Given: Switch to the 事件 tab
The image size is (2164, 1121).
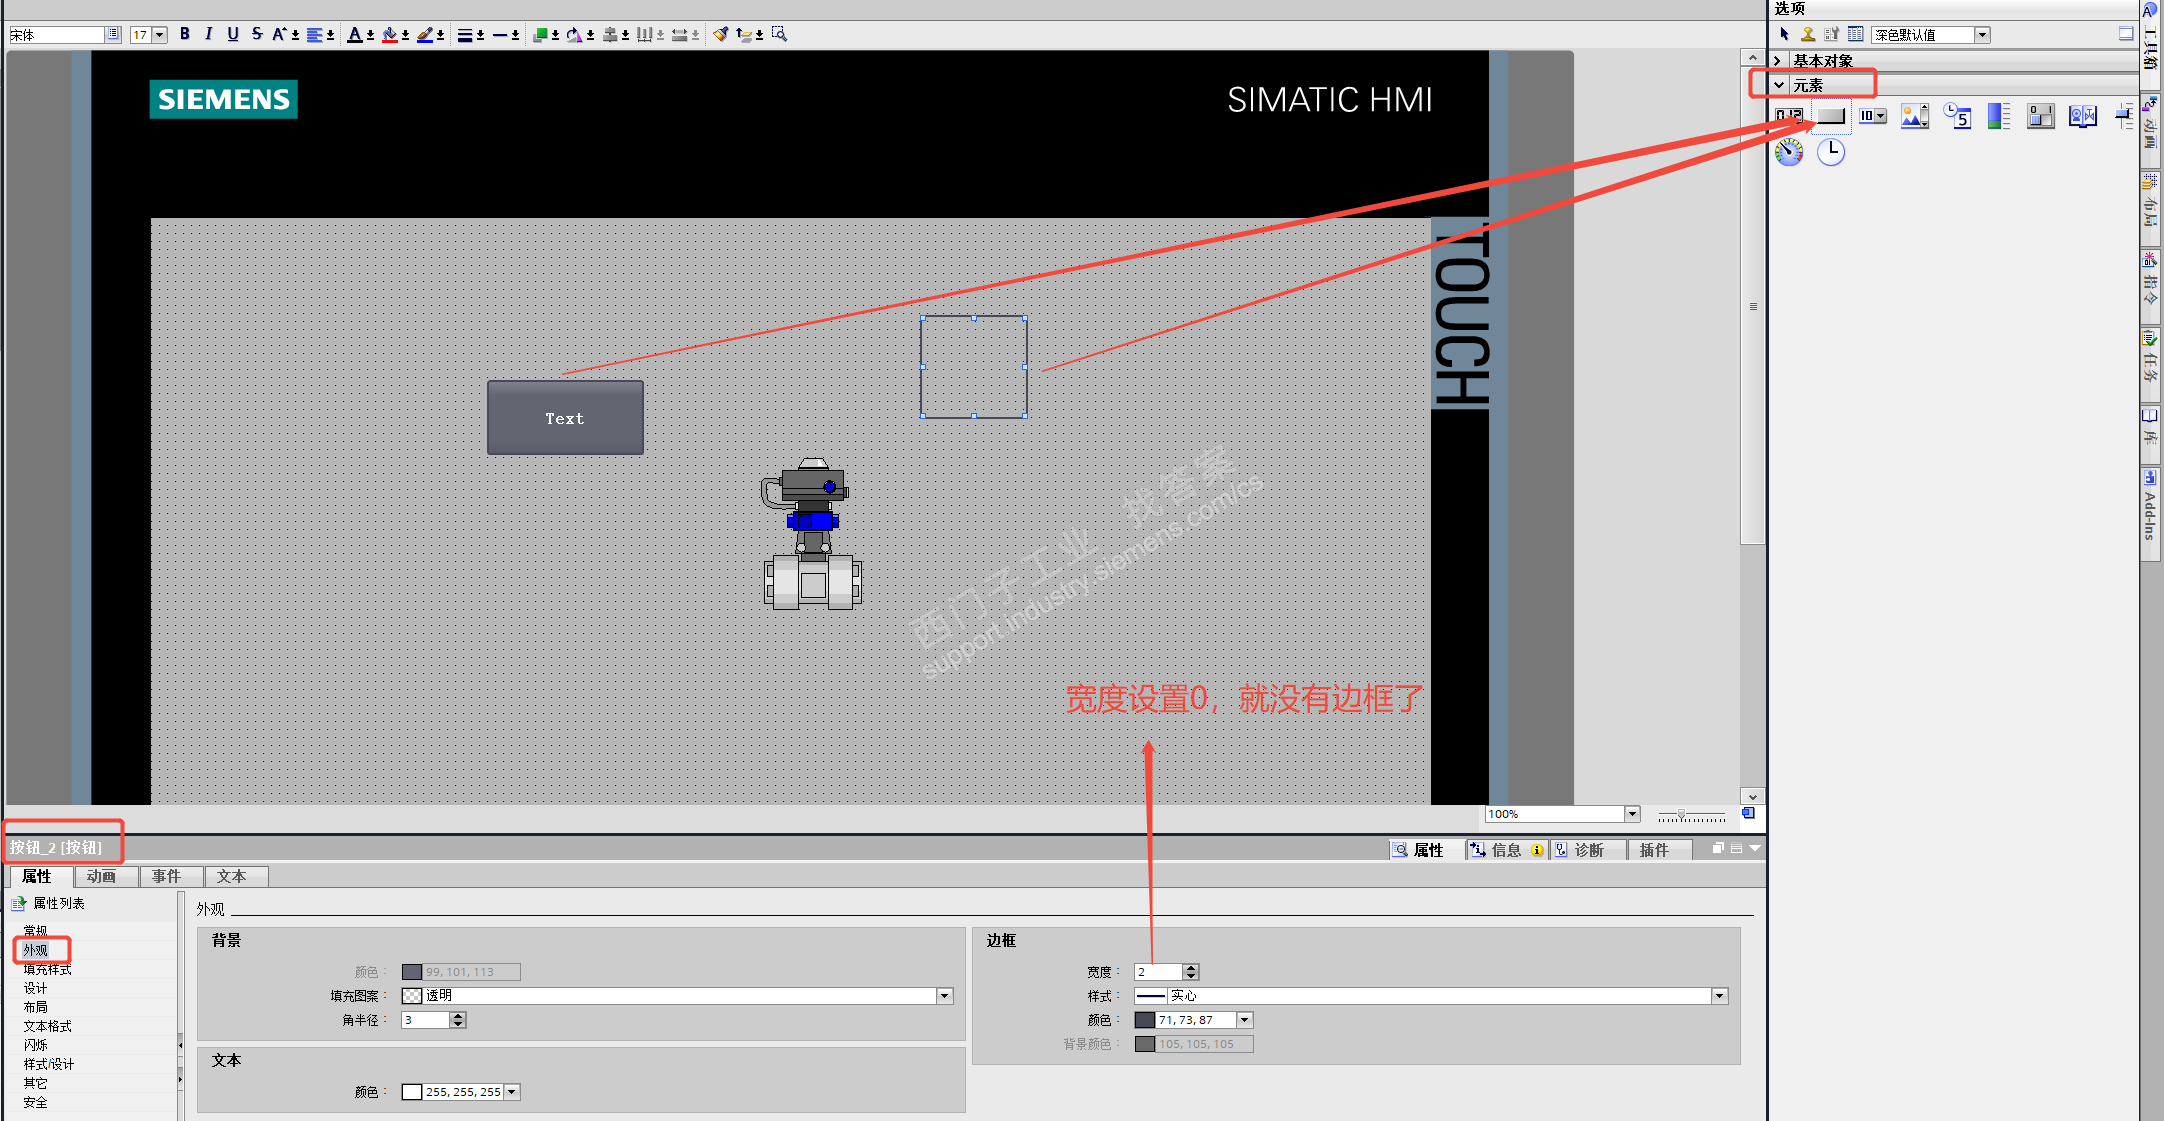Looking at the screenshot, I should pyautogui.click(x=166, y=877).
